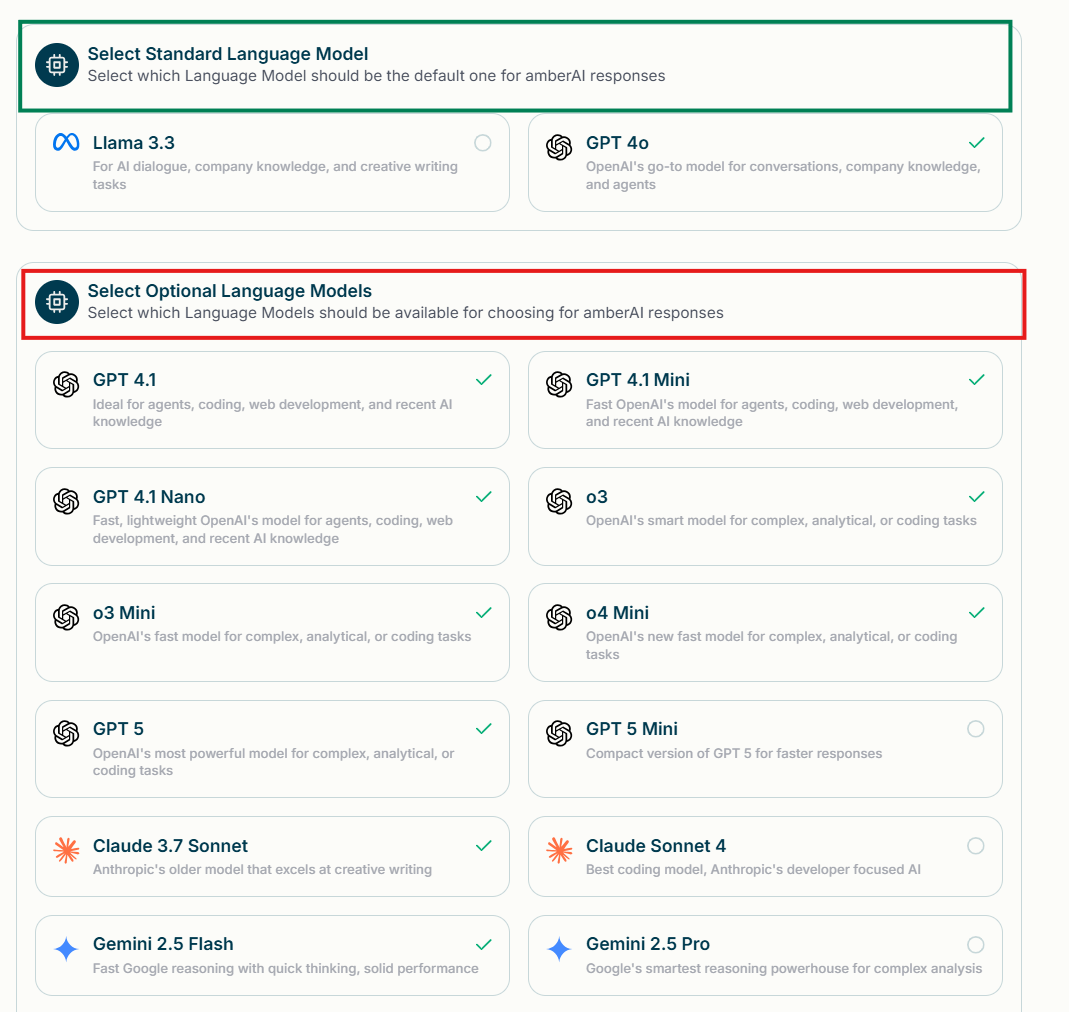Click the Gemini sparkle icon for Gemini 2.5 Pro
The image size is (1069, 1012).
coord(559,949)
